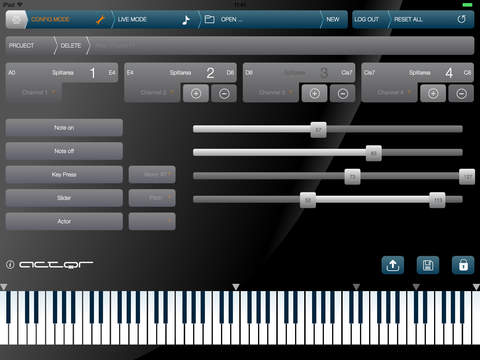
Task: Open the info icon beside the actor logo
Action: (x=10, y=265)
